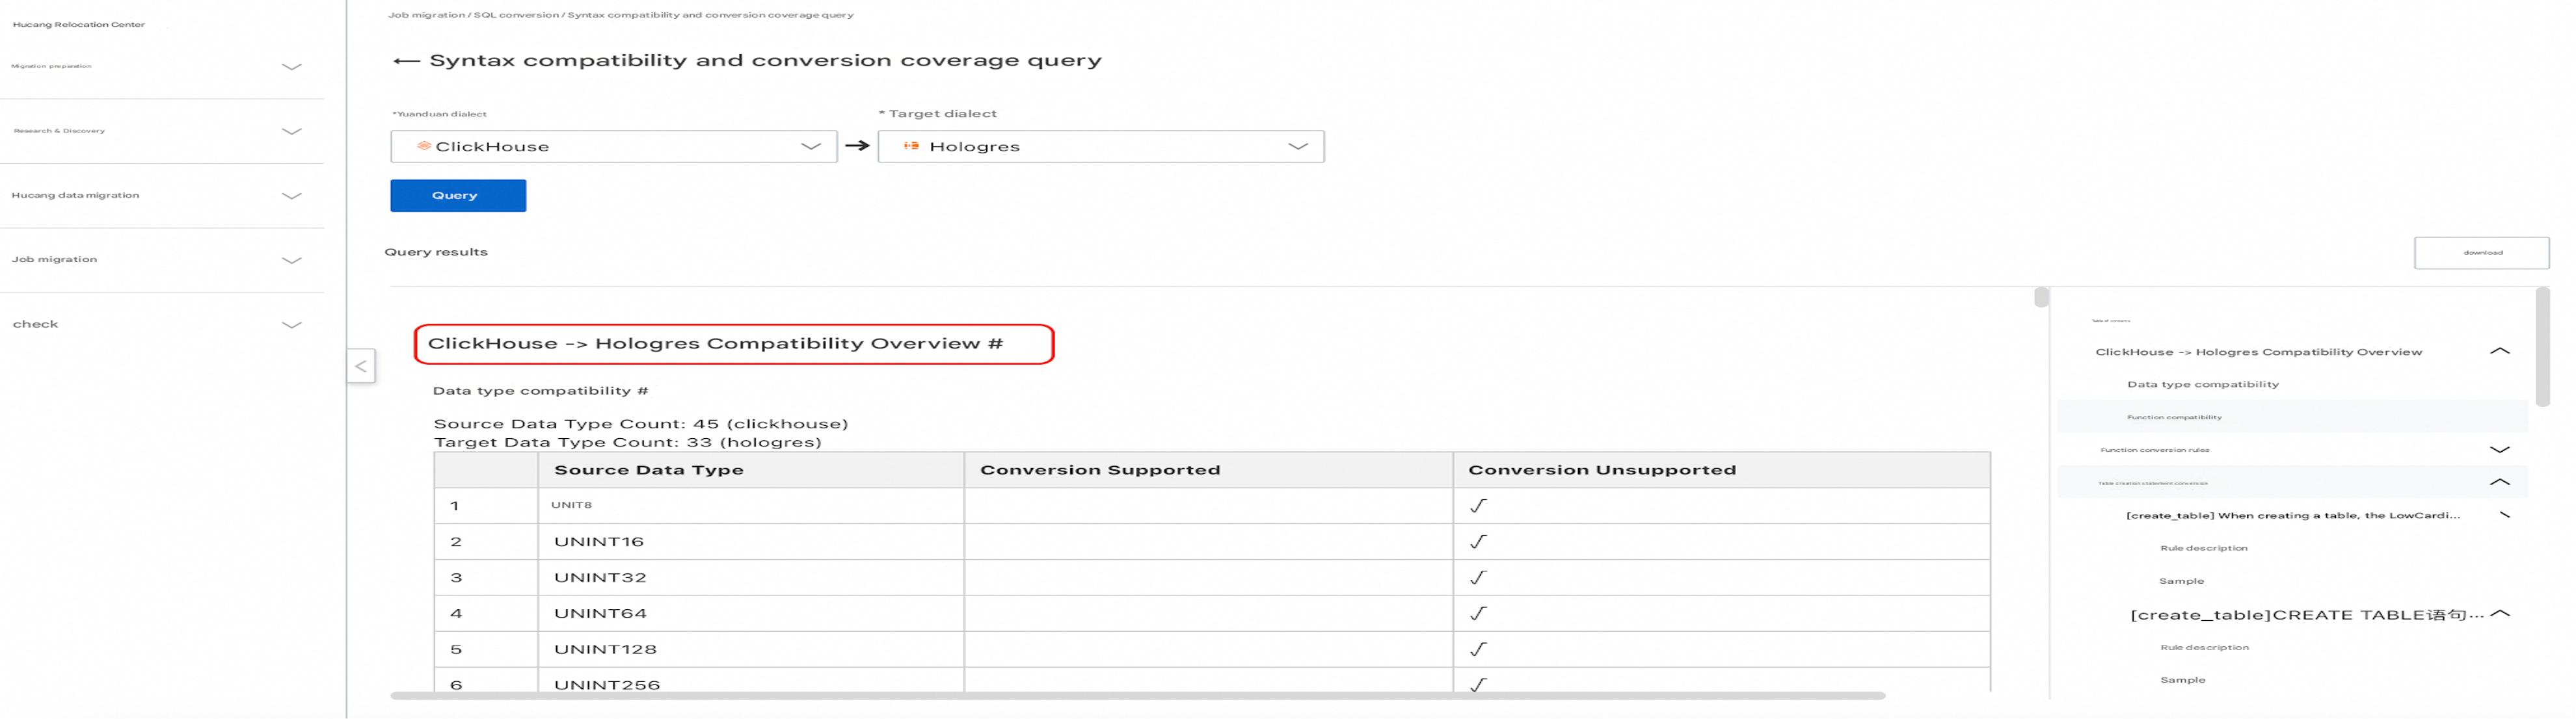Open the source dialect dropdown arrow beside ClickHouse
The width and height of the screenshot is (2576, 719).
(x=811, y=147)
